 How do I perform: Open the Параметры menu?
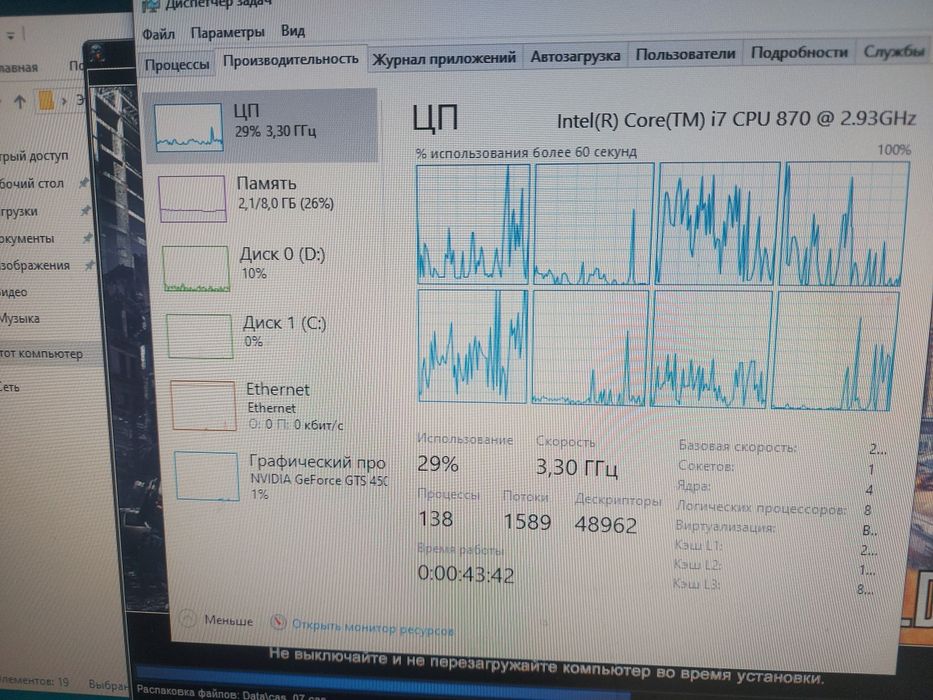(x=227, y=33)
